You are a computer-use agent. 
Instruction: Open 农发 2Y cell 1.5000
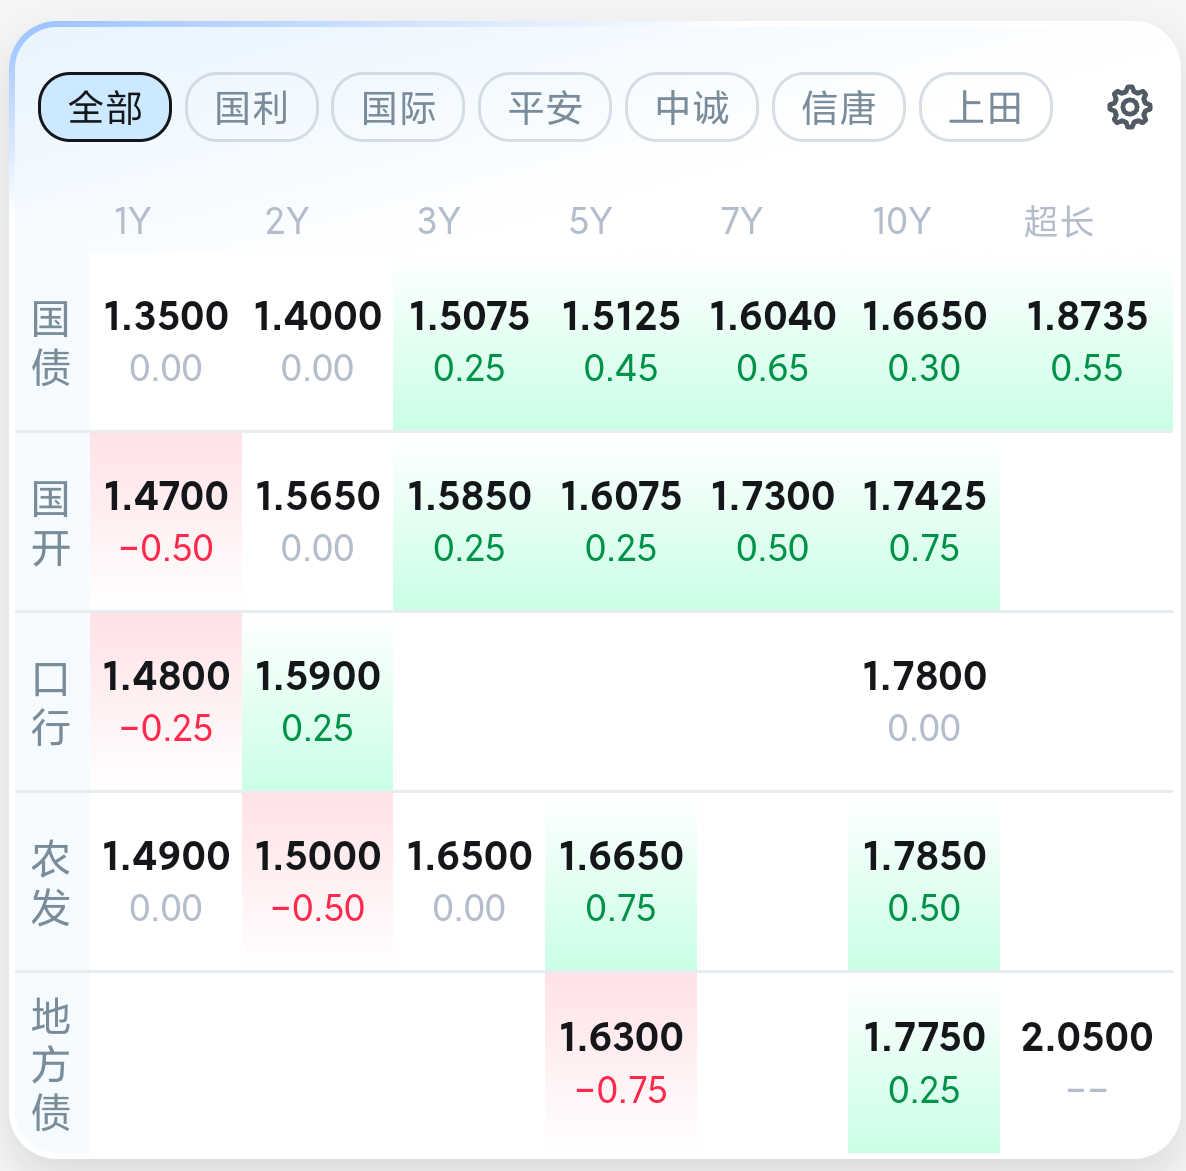[318, 882]
